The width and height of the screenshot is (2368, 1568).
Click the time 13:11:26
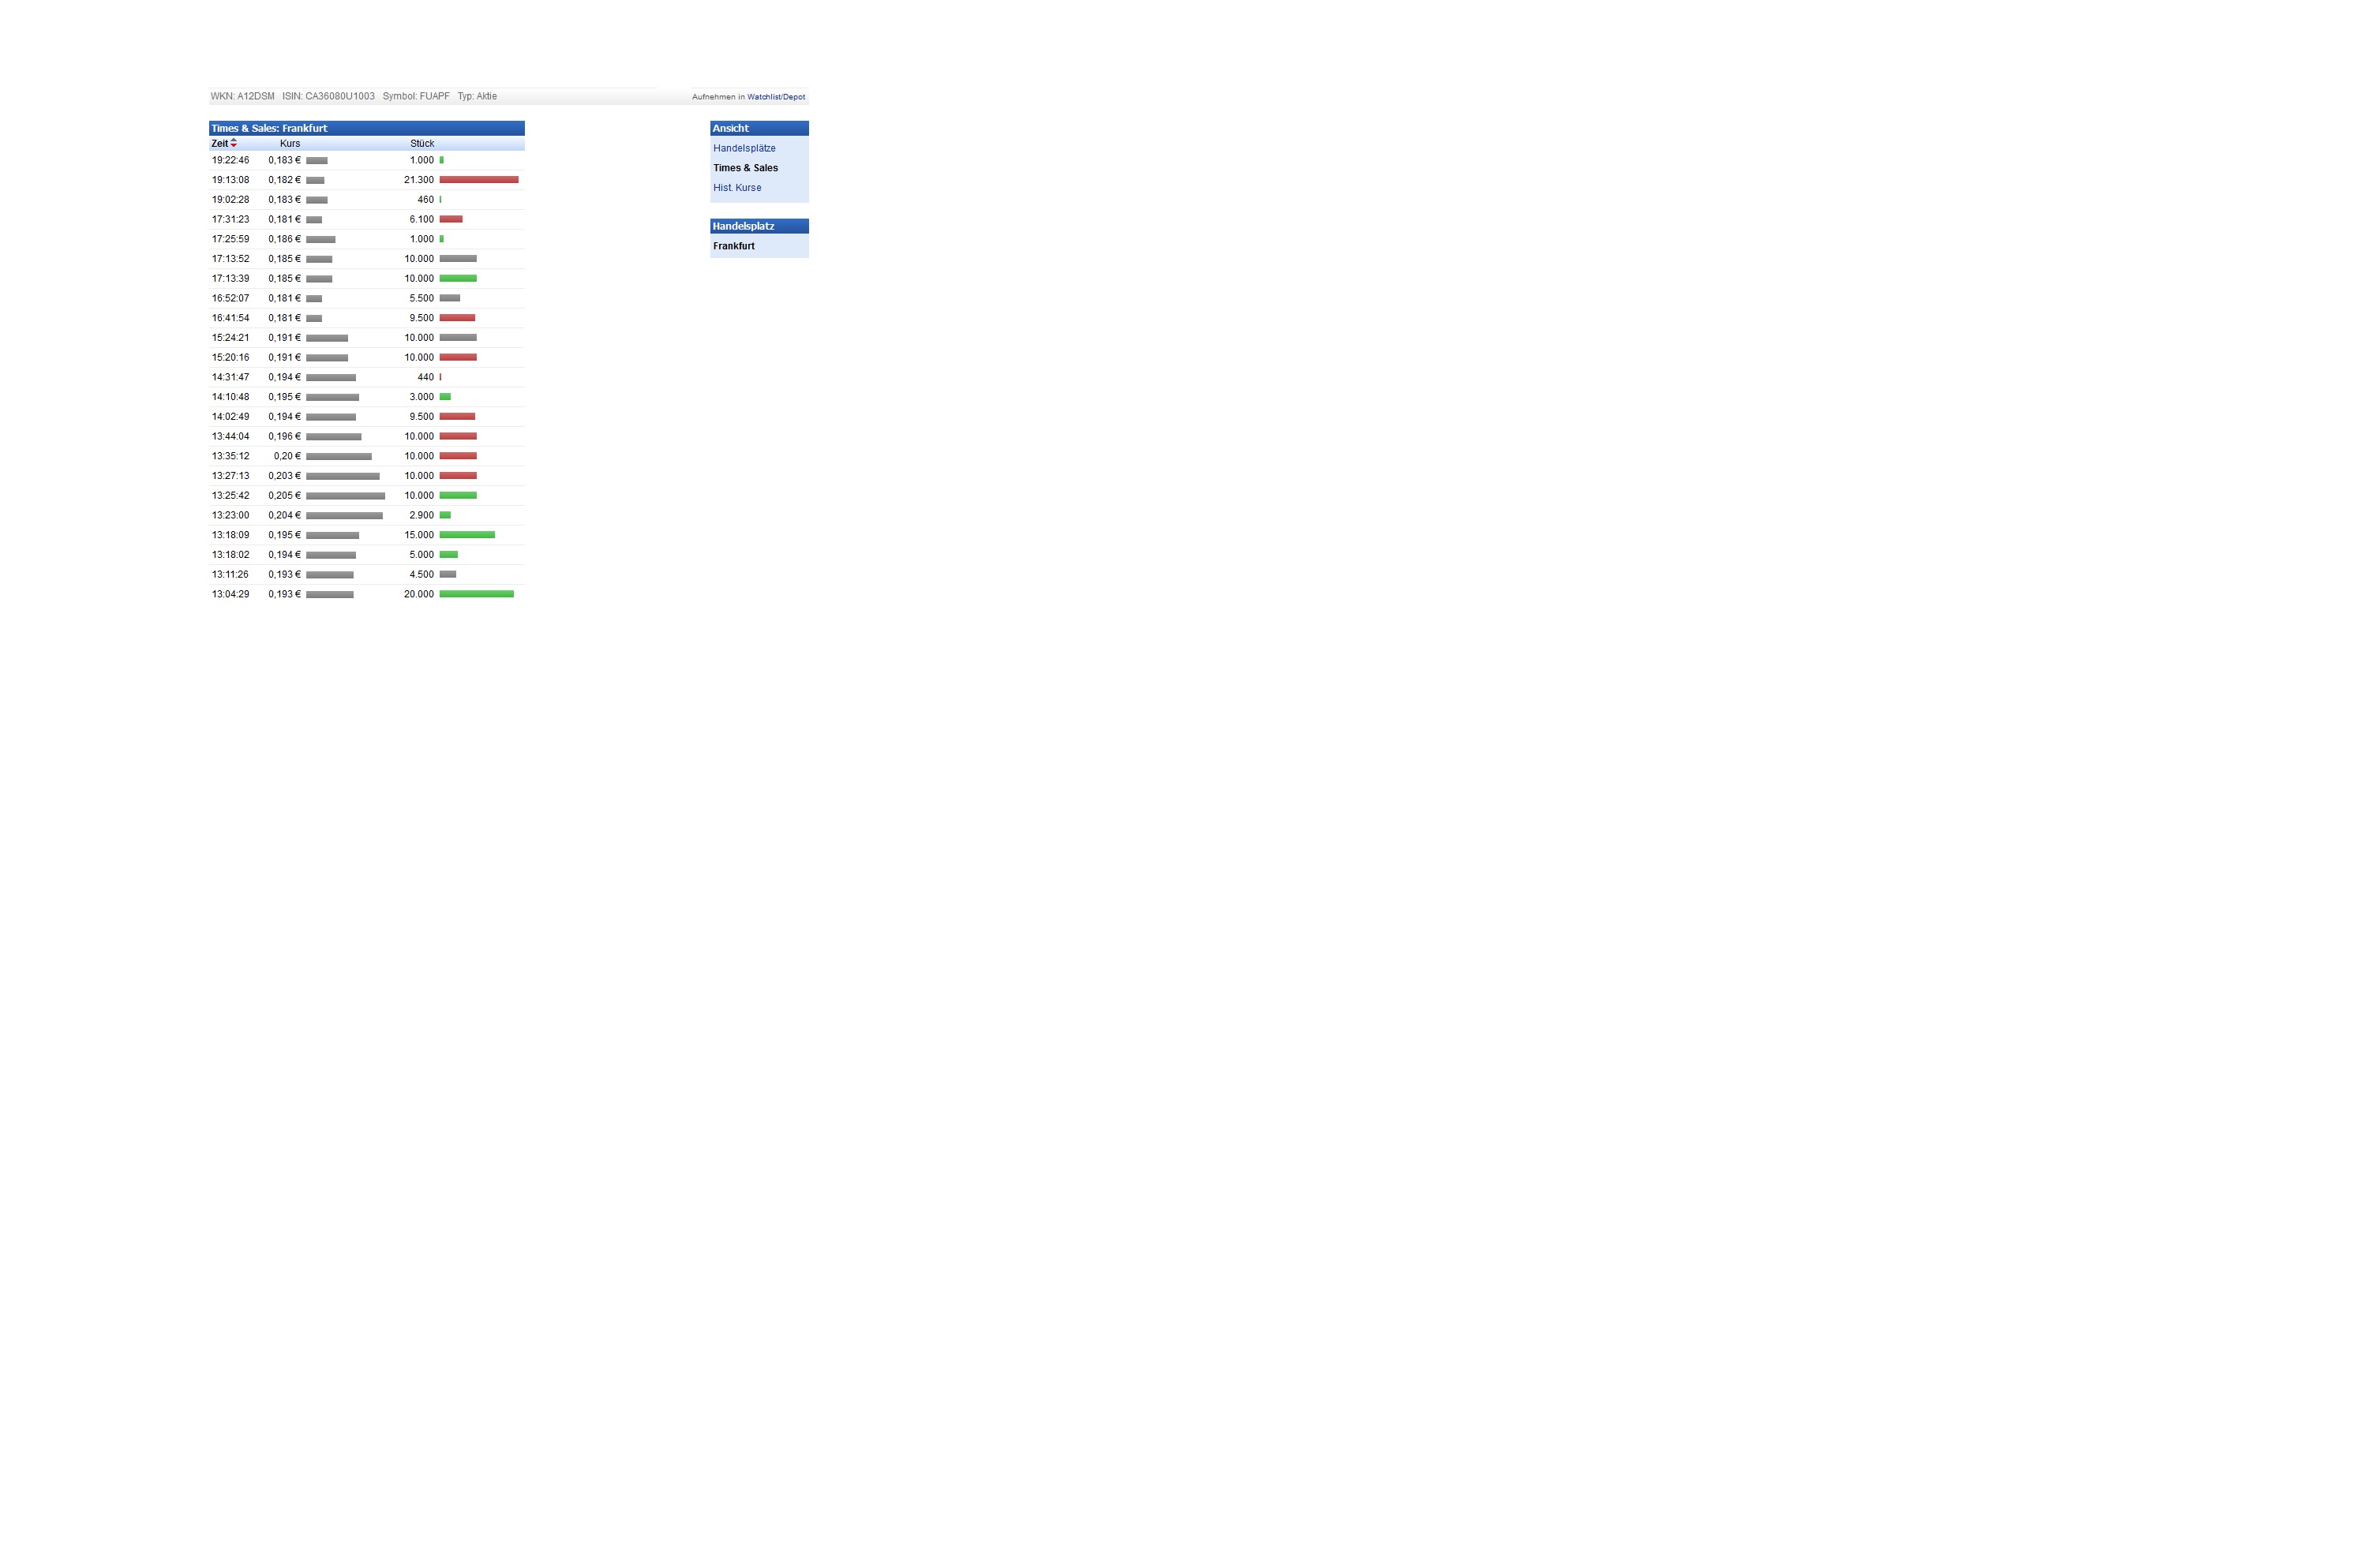coord(230,575)
